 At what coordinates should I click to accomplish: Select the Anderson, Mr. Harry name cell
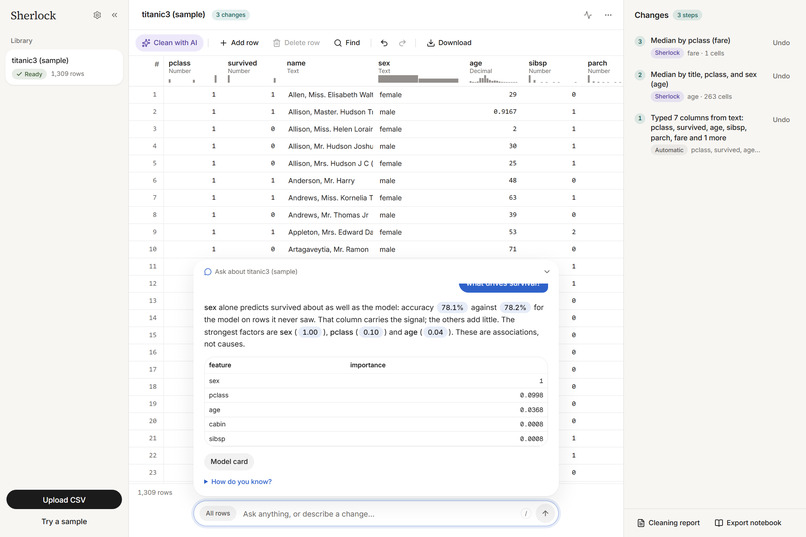[330, 180]
